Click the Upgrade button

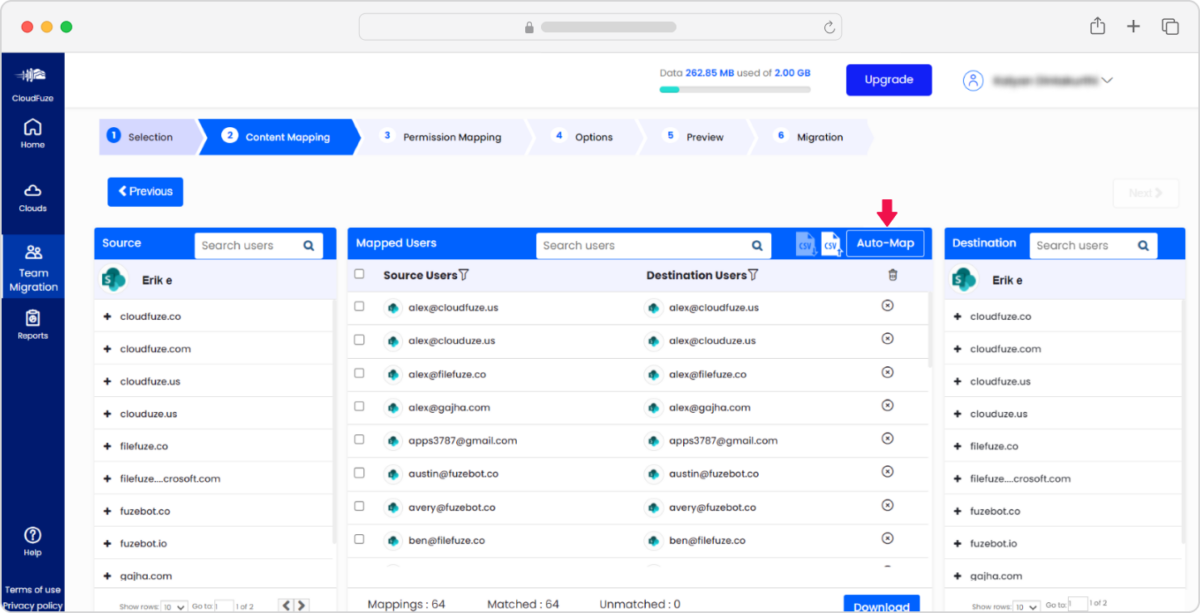point(888,79)
